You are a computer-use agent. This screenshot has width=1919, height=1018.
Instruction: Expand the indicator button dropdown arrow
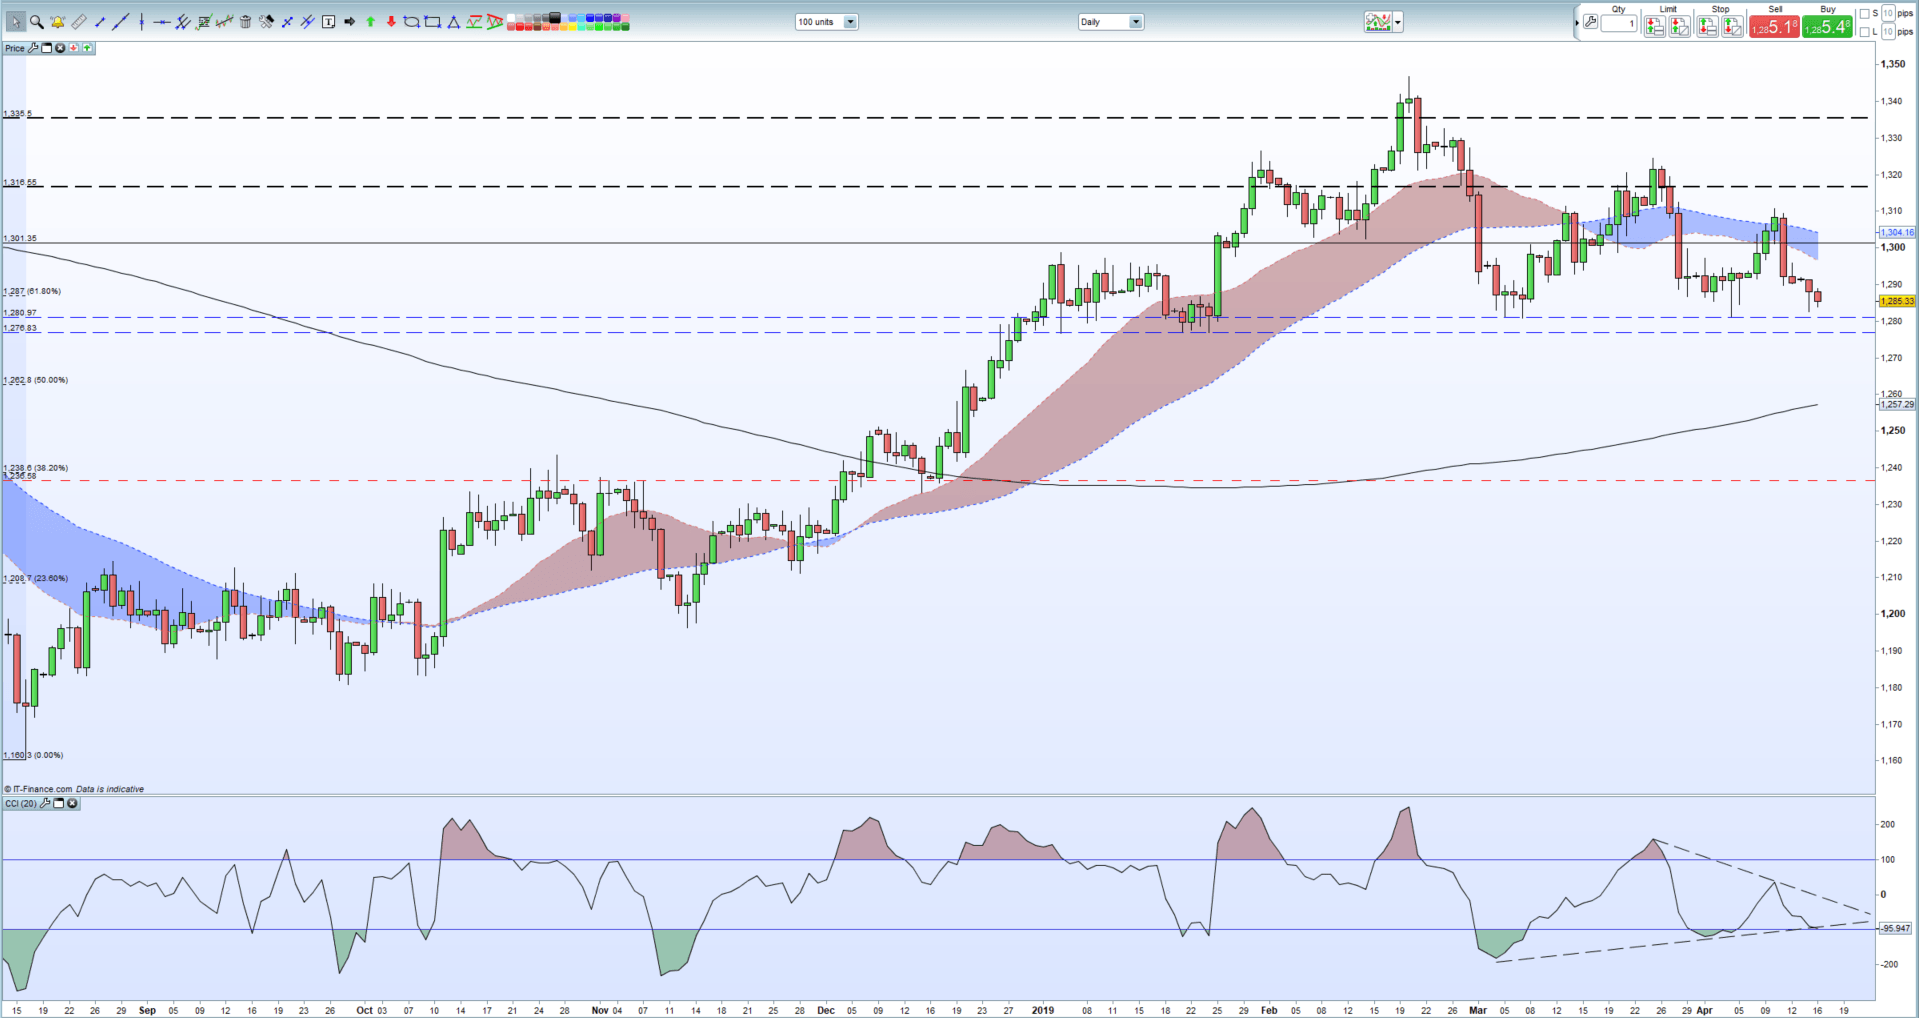[1398, 22]
